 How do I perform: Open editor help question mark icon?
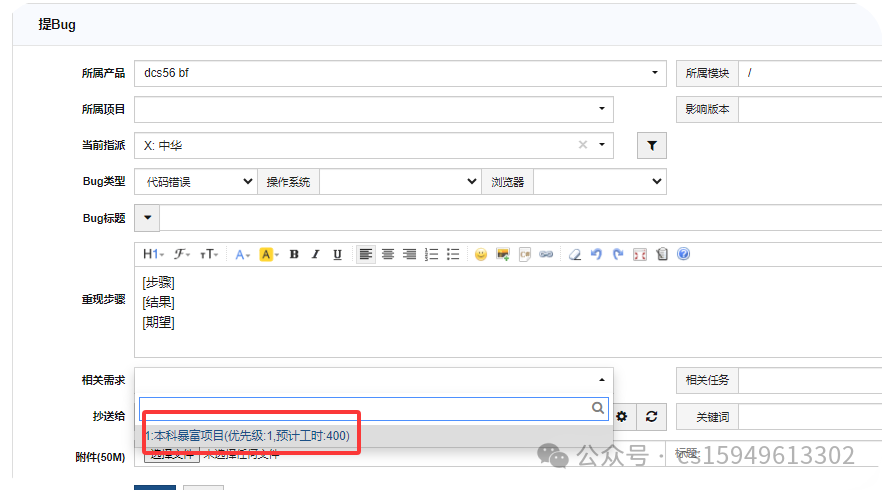(x=683, y=254)
